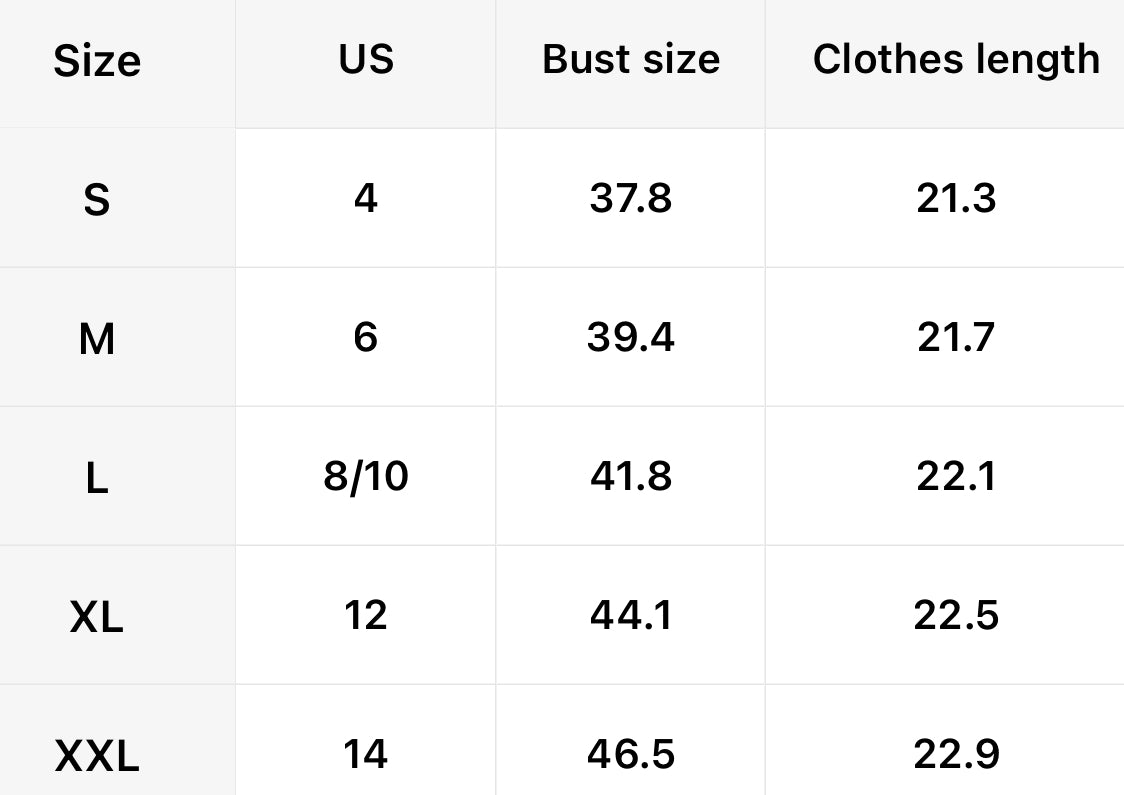Click the 22.1 clothes length value
Viewport: 1124px width, 795px height.
click(x=956, y=476)
